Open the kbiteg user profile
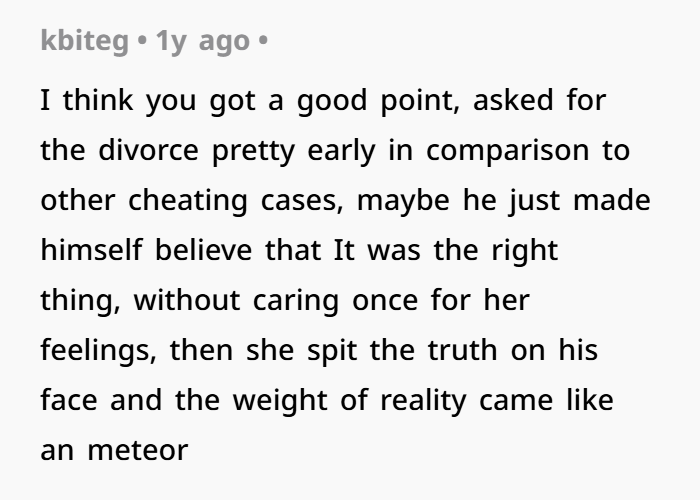This screenshot has height=500, width=700. pos(84,42)
